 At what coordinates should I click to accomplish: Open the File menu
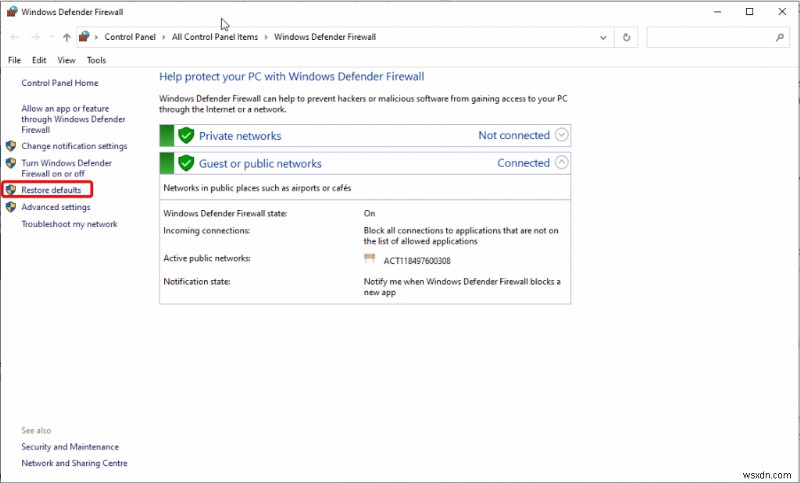(14, 60)
